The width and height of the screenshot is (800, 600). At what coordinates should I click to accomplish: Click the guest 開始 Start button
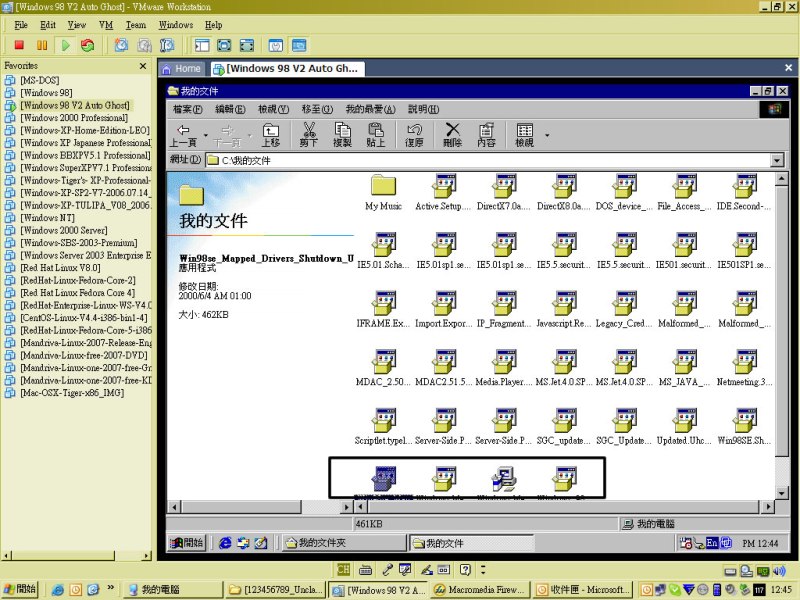187,543
